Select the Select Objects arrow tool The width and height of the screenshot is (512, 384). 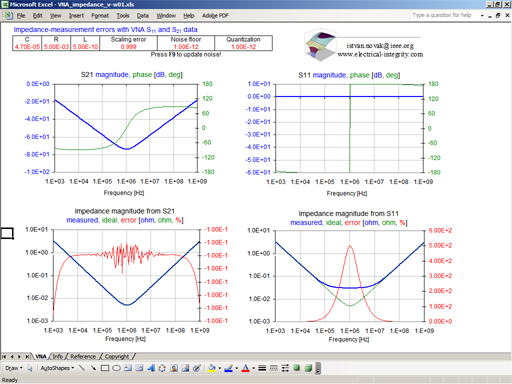point(30,368)
